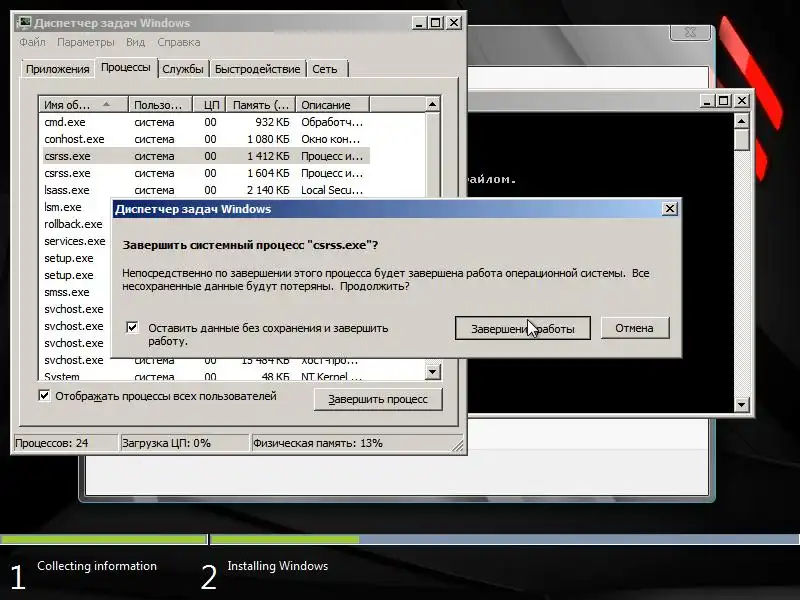Click the Task Manager resize grip
Viewport: 800px width, 600px height.
click(458, 445)
